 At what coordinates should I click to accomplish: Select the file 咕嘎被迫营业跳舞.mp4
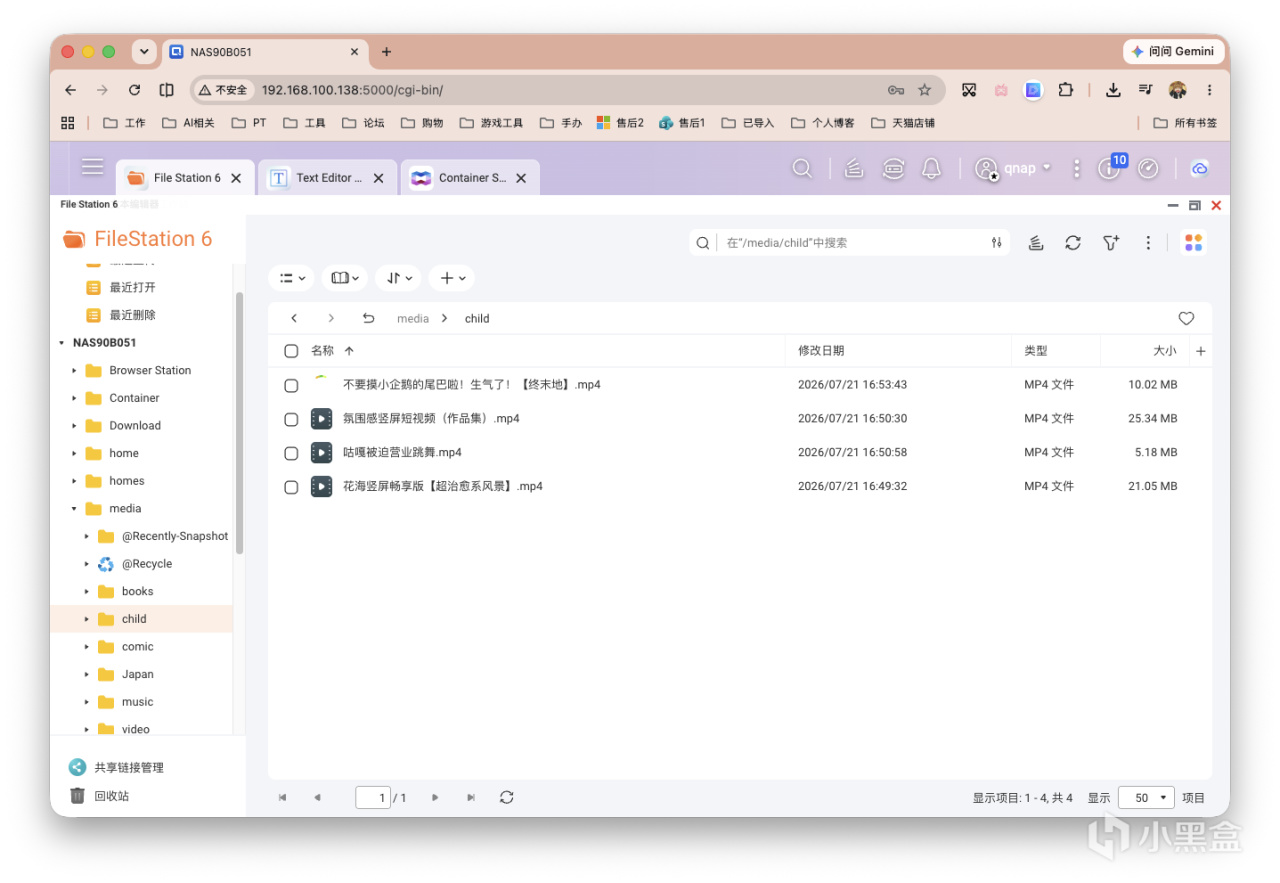402,453
